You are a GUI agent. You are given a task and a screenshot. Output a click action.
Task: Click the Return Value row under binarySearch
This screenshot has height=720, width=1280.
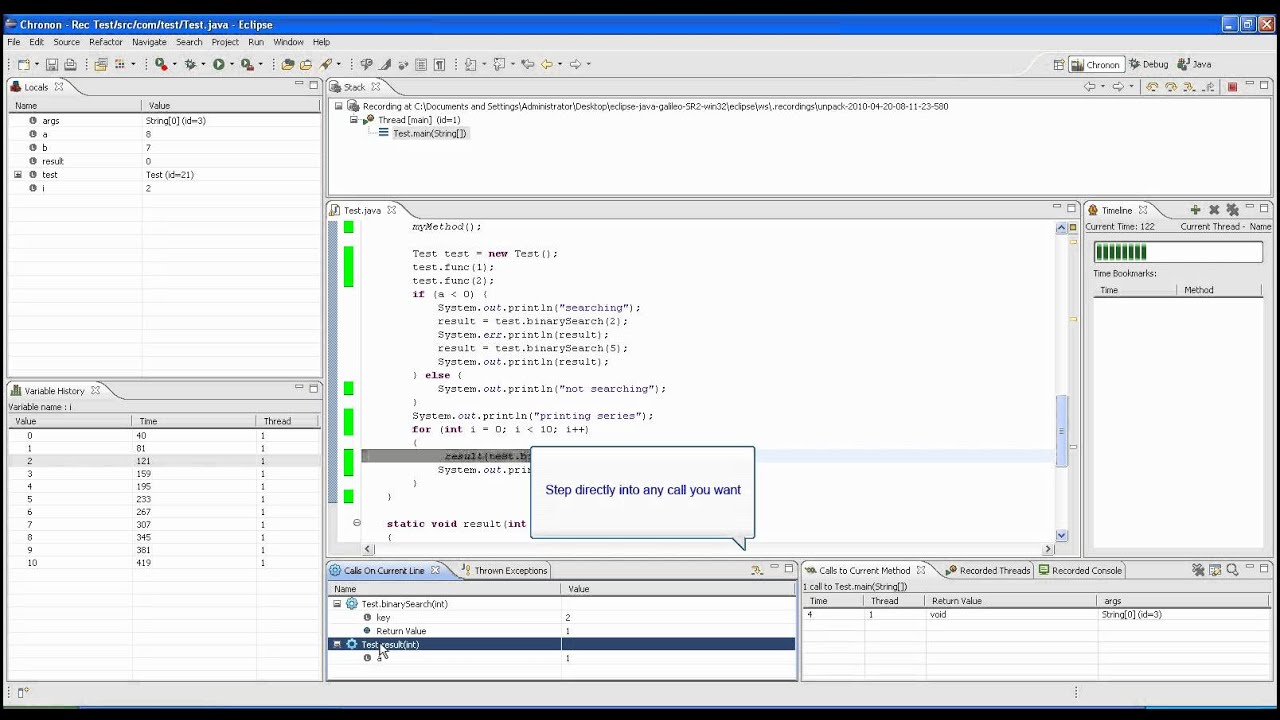(562, 631)
